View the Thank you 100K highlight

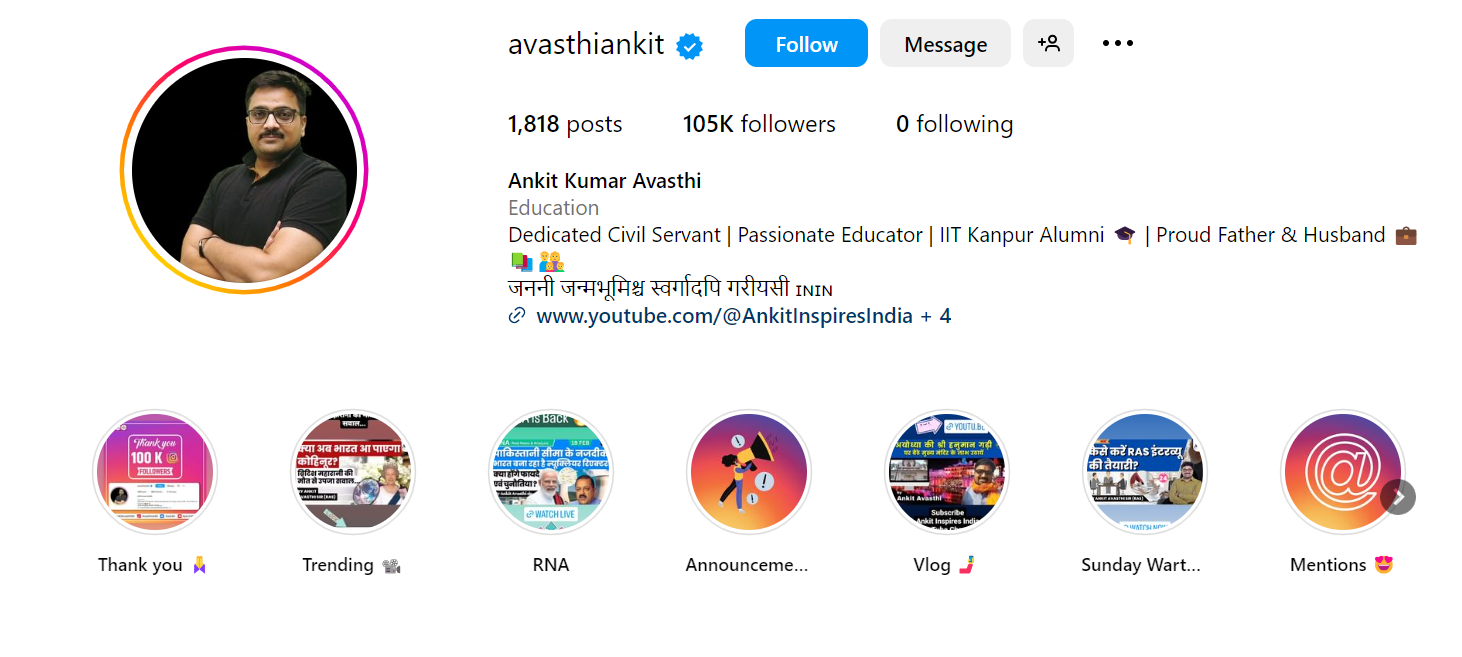(x=155, y=472)
